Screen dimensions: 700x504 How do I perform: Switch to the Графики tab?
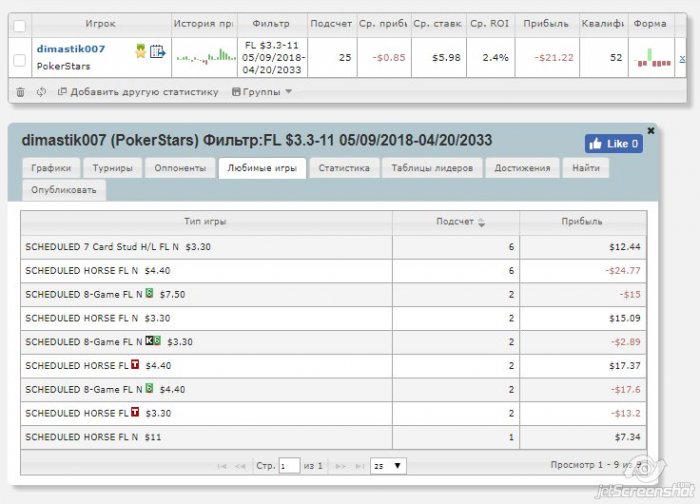pos(51,168)
